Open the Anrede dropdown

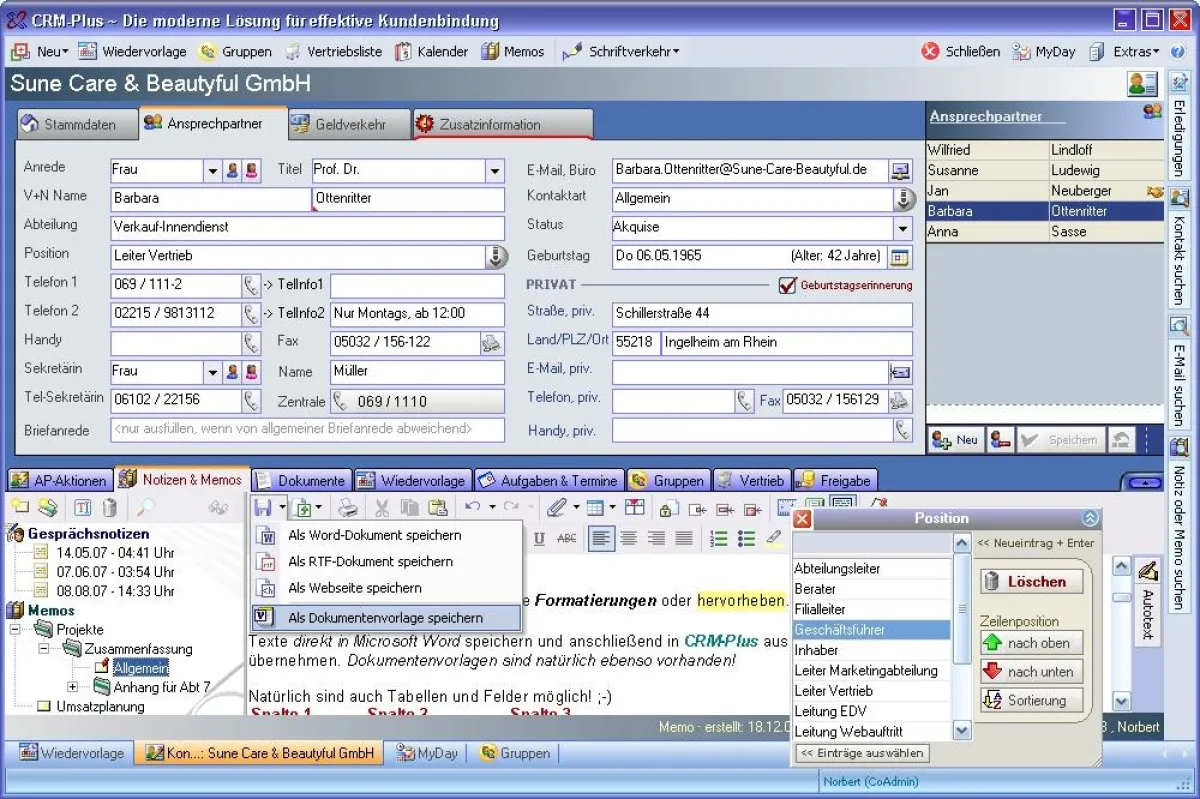212,171
